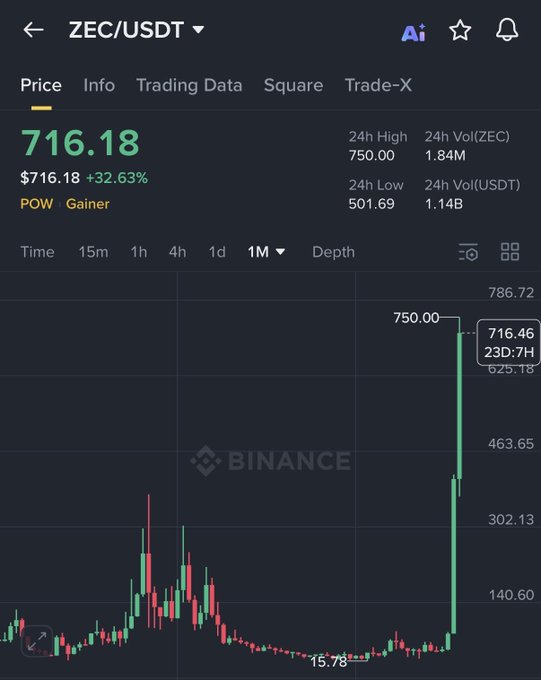Screen dimensions: 541x680
Task: Click the 24h High value 750.00
Action: click(371, 155)
